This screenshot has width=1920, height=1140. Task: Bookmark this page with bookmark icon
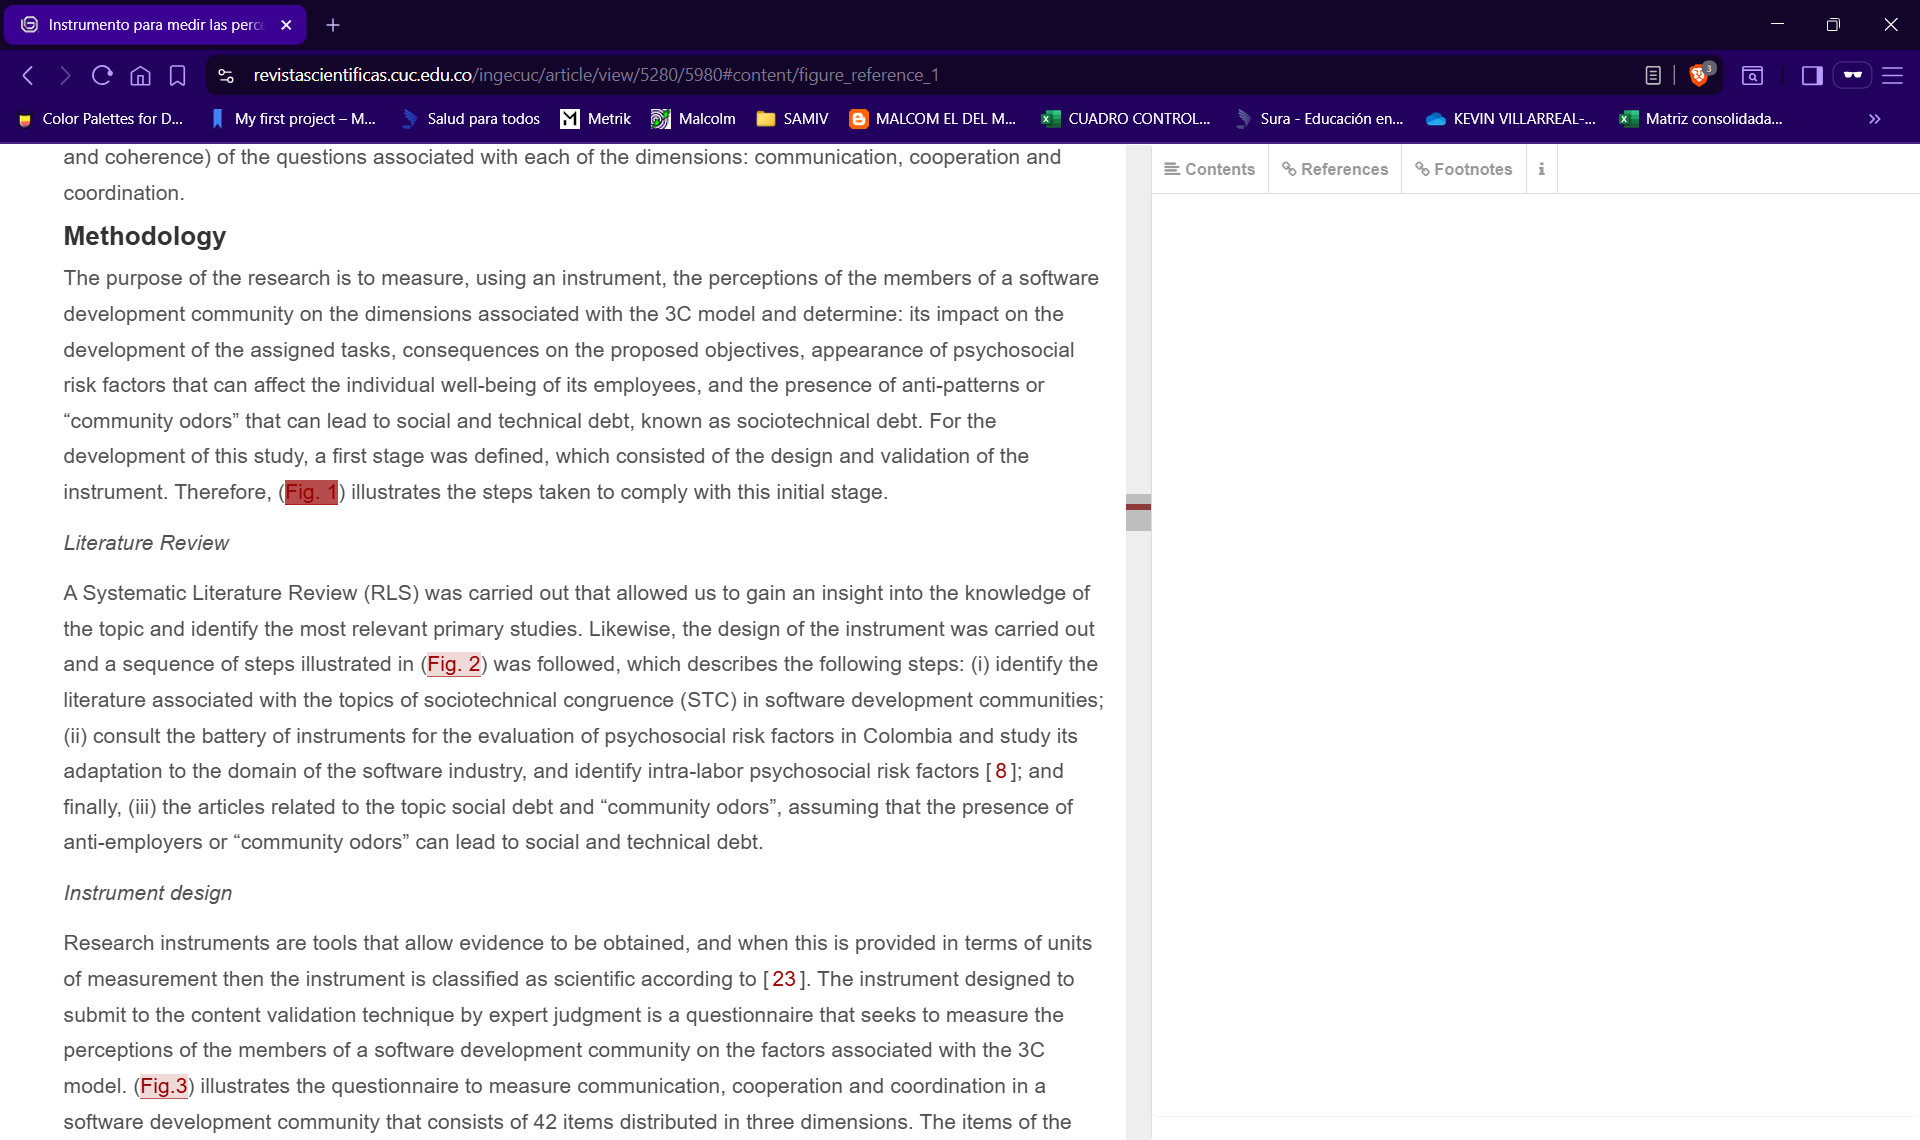tap(177, 75)
